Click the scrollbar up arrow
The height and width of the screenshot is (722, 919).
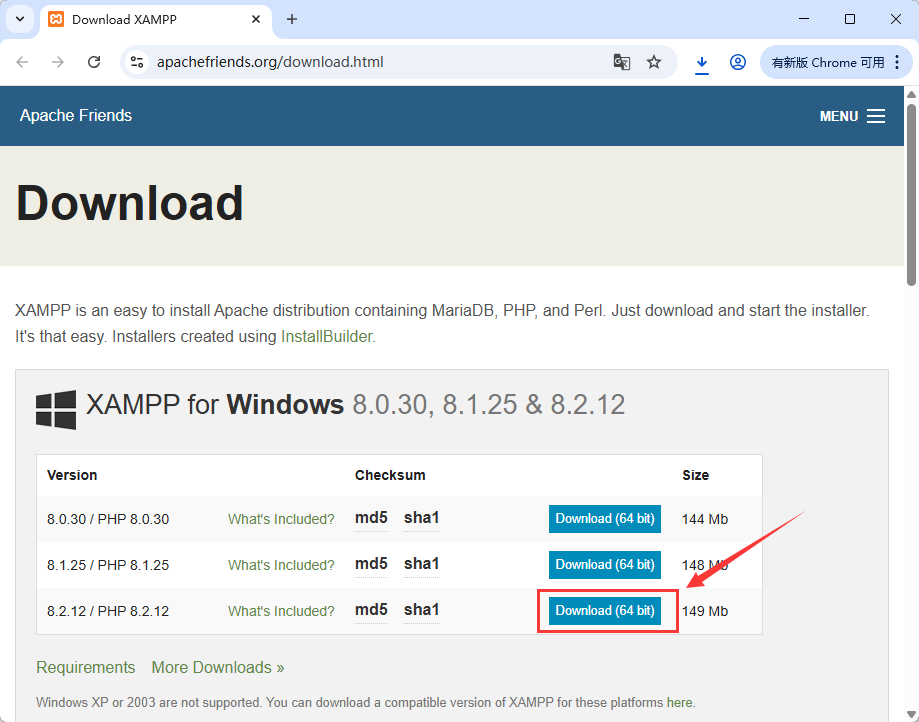click(x=911, y=94)
